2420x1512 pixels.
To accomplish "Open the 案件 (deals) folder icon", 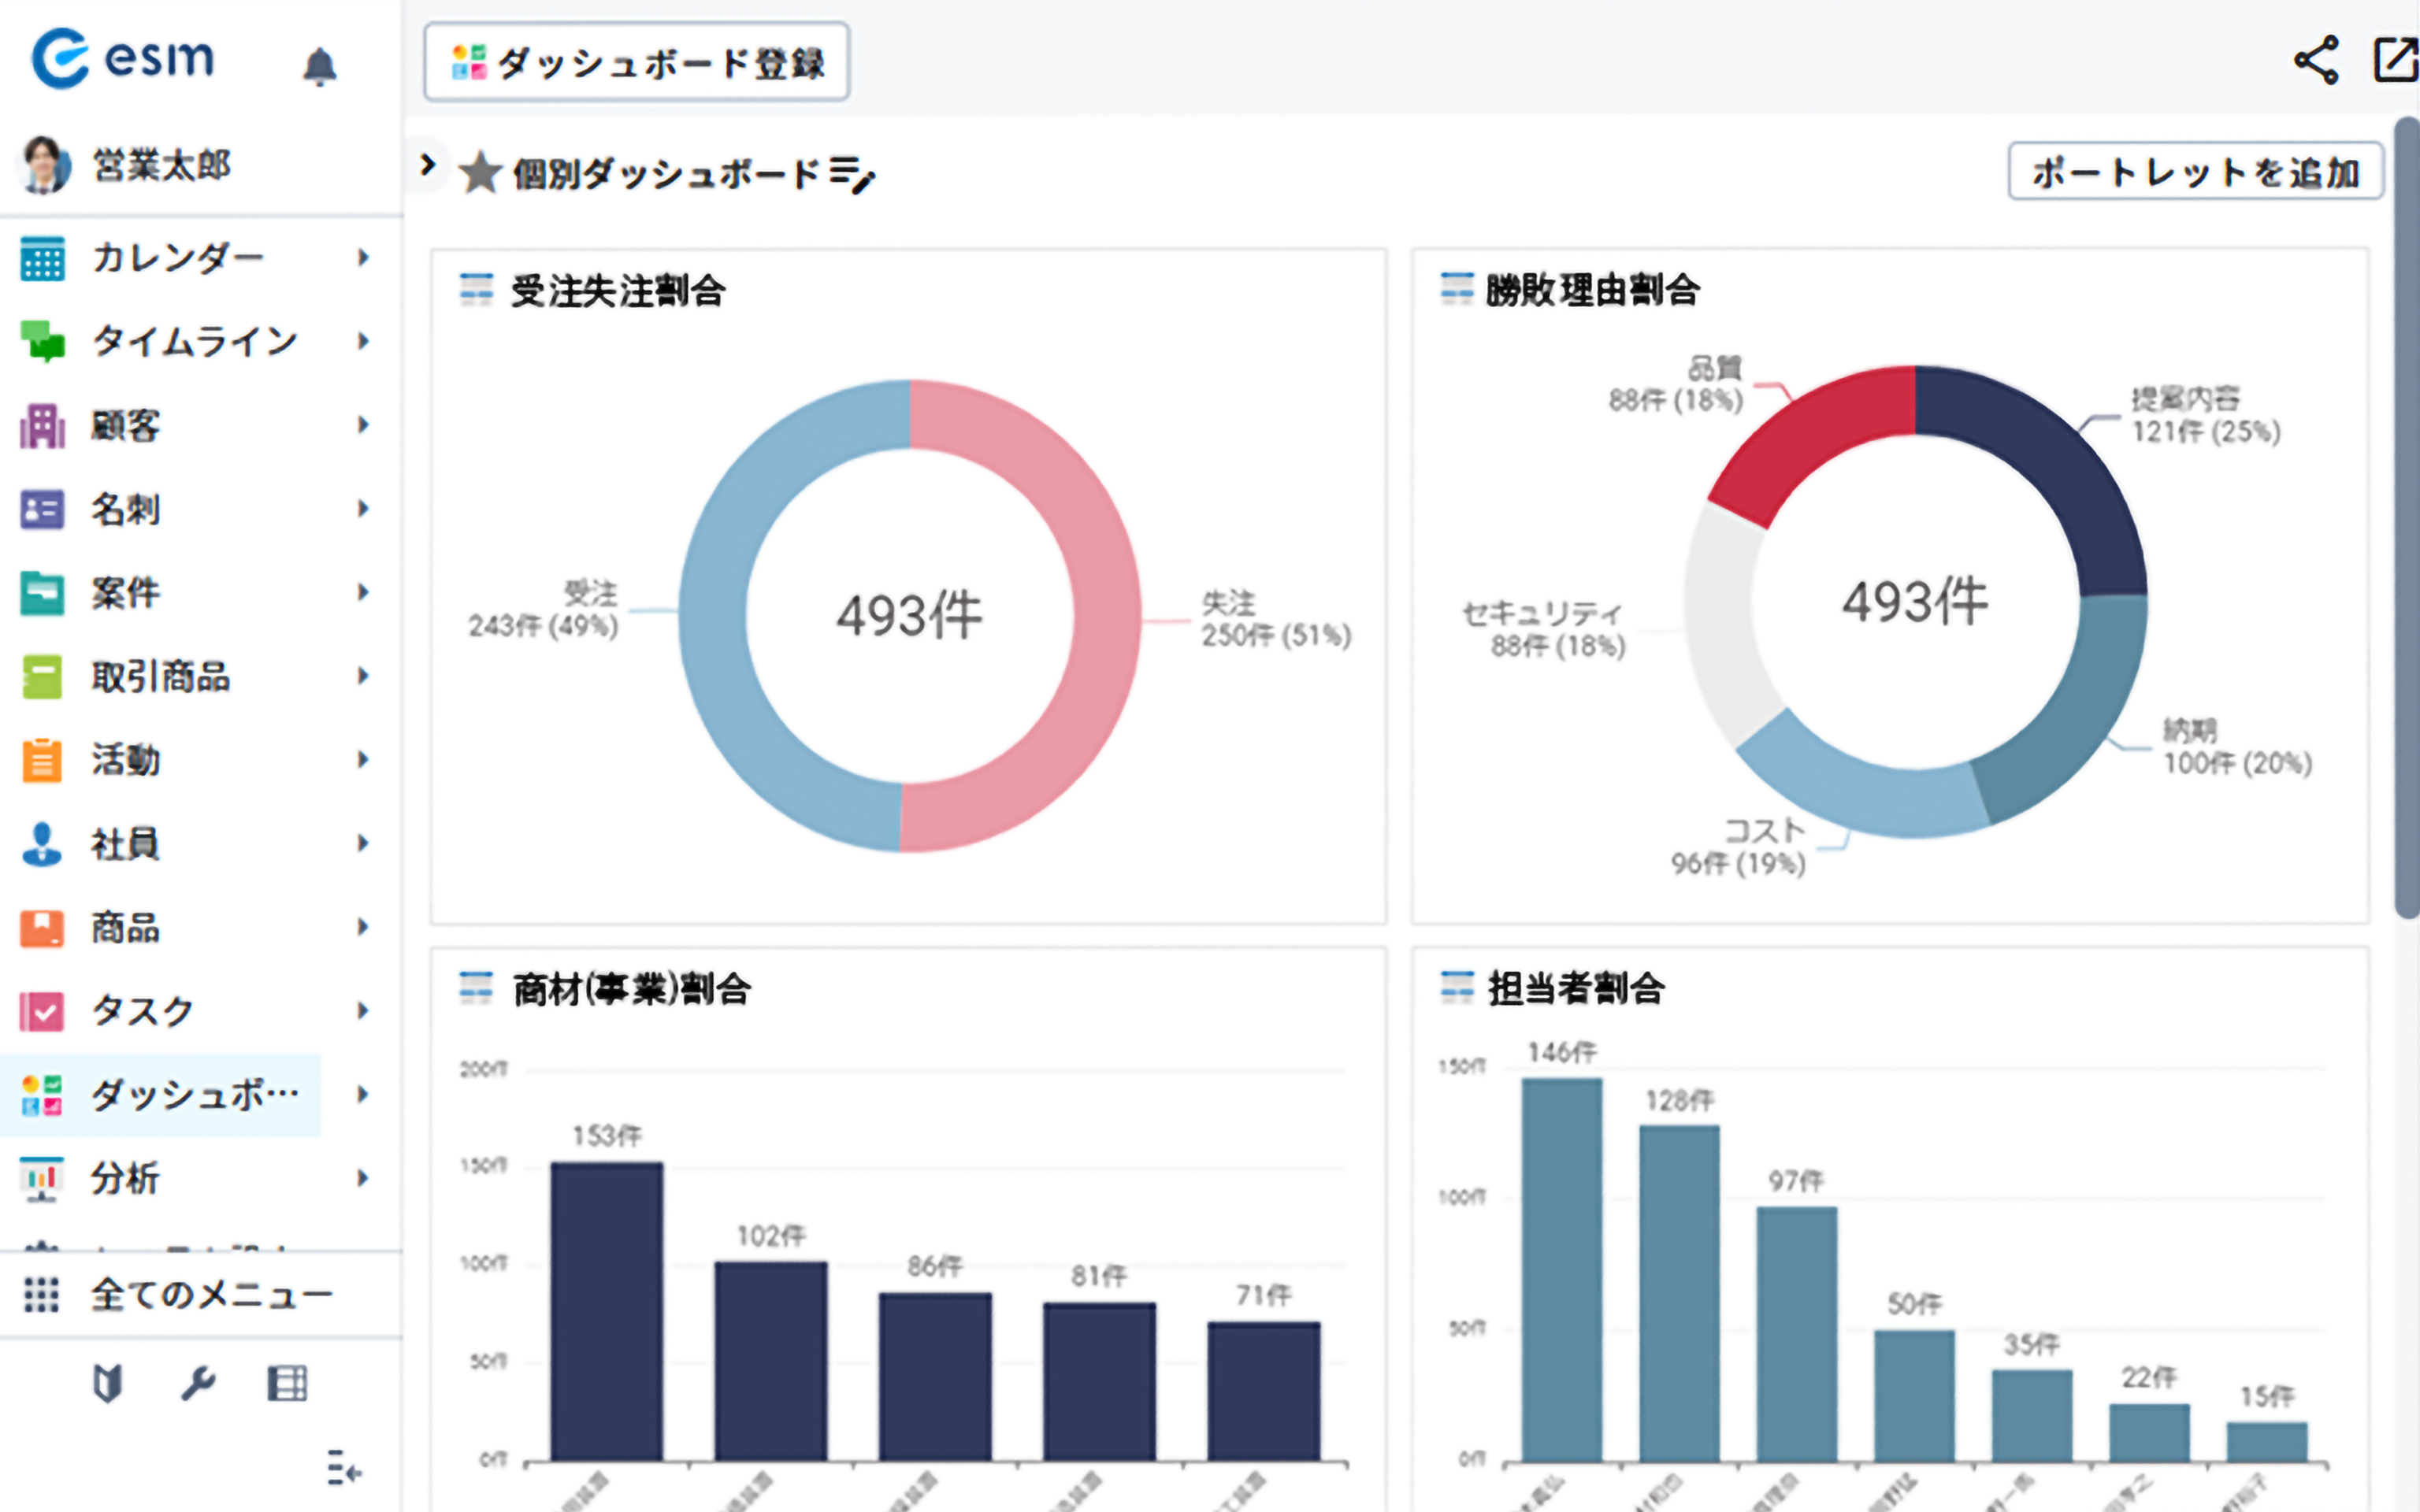I will point(42,592).
